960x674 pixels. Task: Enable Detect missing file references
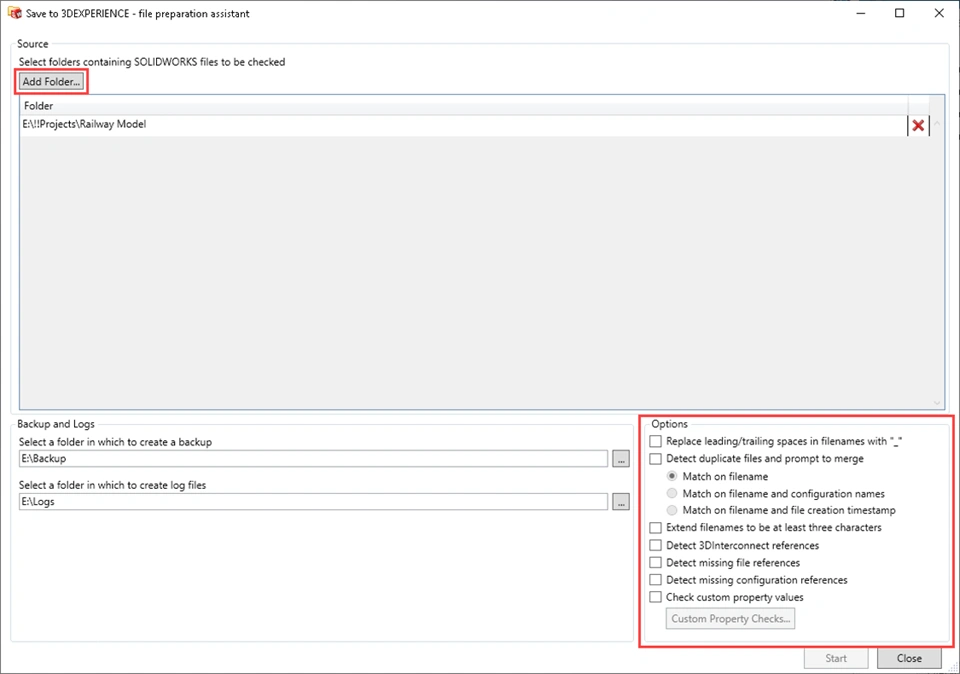coord(656,562)
